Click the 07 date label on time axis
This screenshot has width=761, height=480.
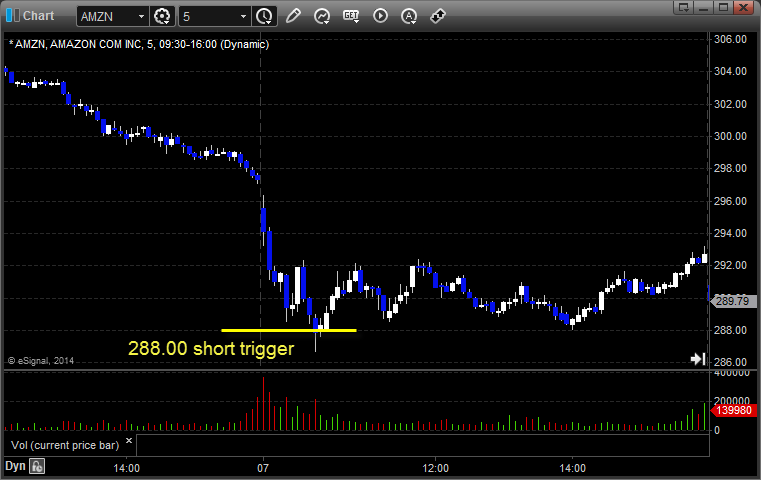pos(263,468)
